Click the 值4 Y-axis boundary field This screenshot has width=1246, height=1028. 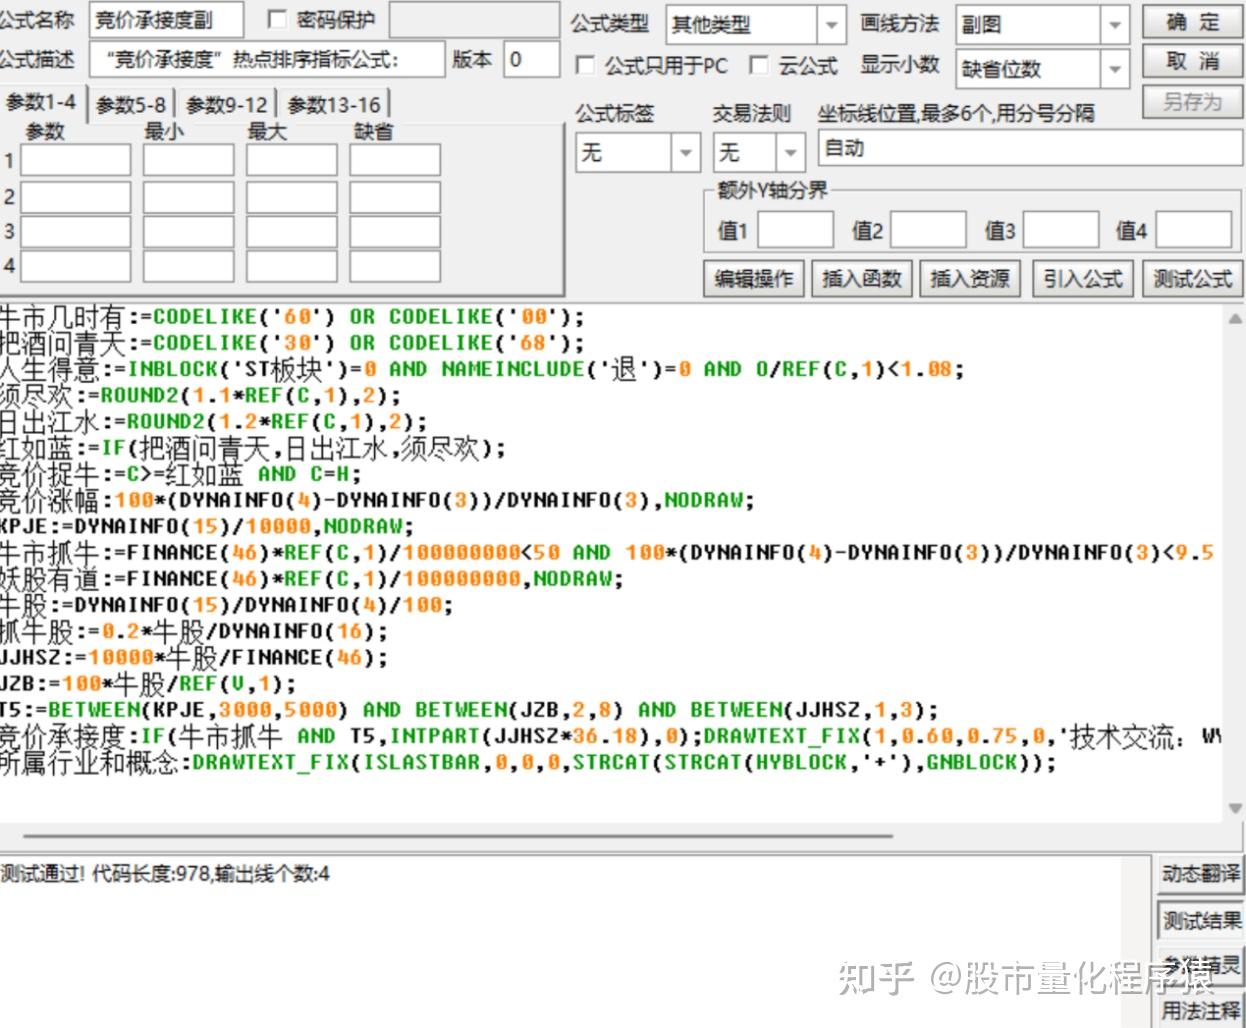[1194, 230]
